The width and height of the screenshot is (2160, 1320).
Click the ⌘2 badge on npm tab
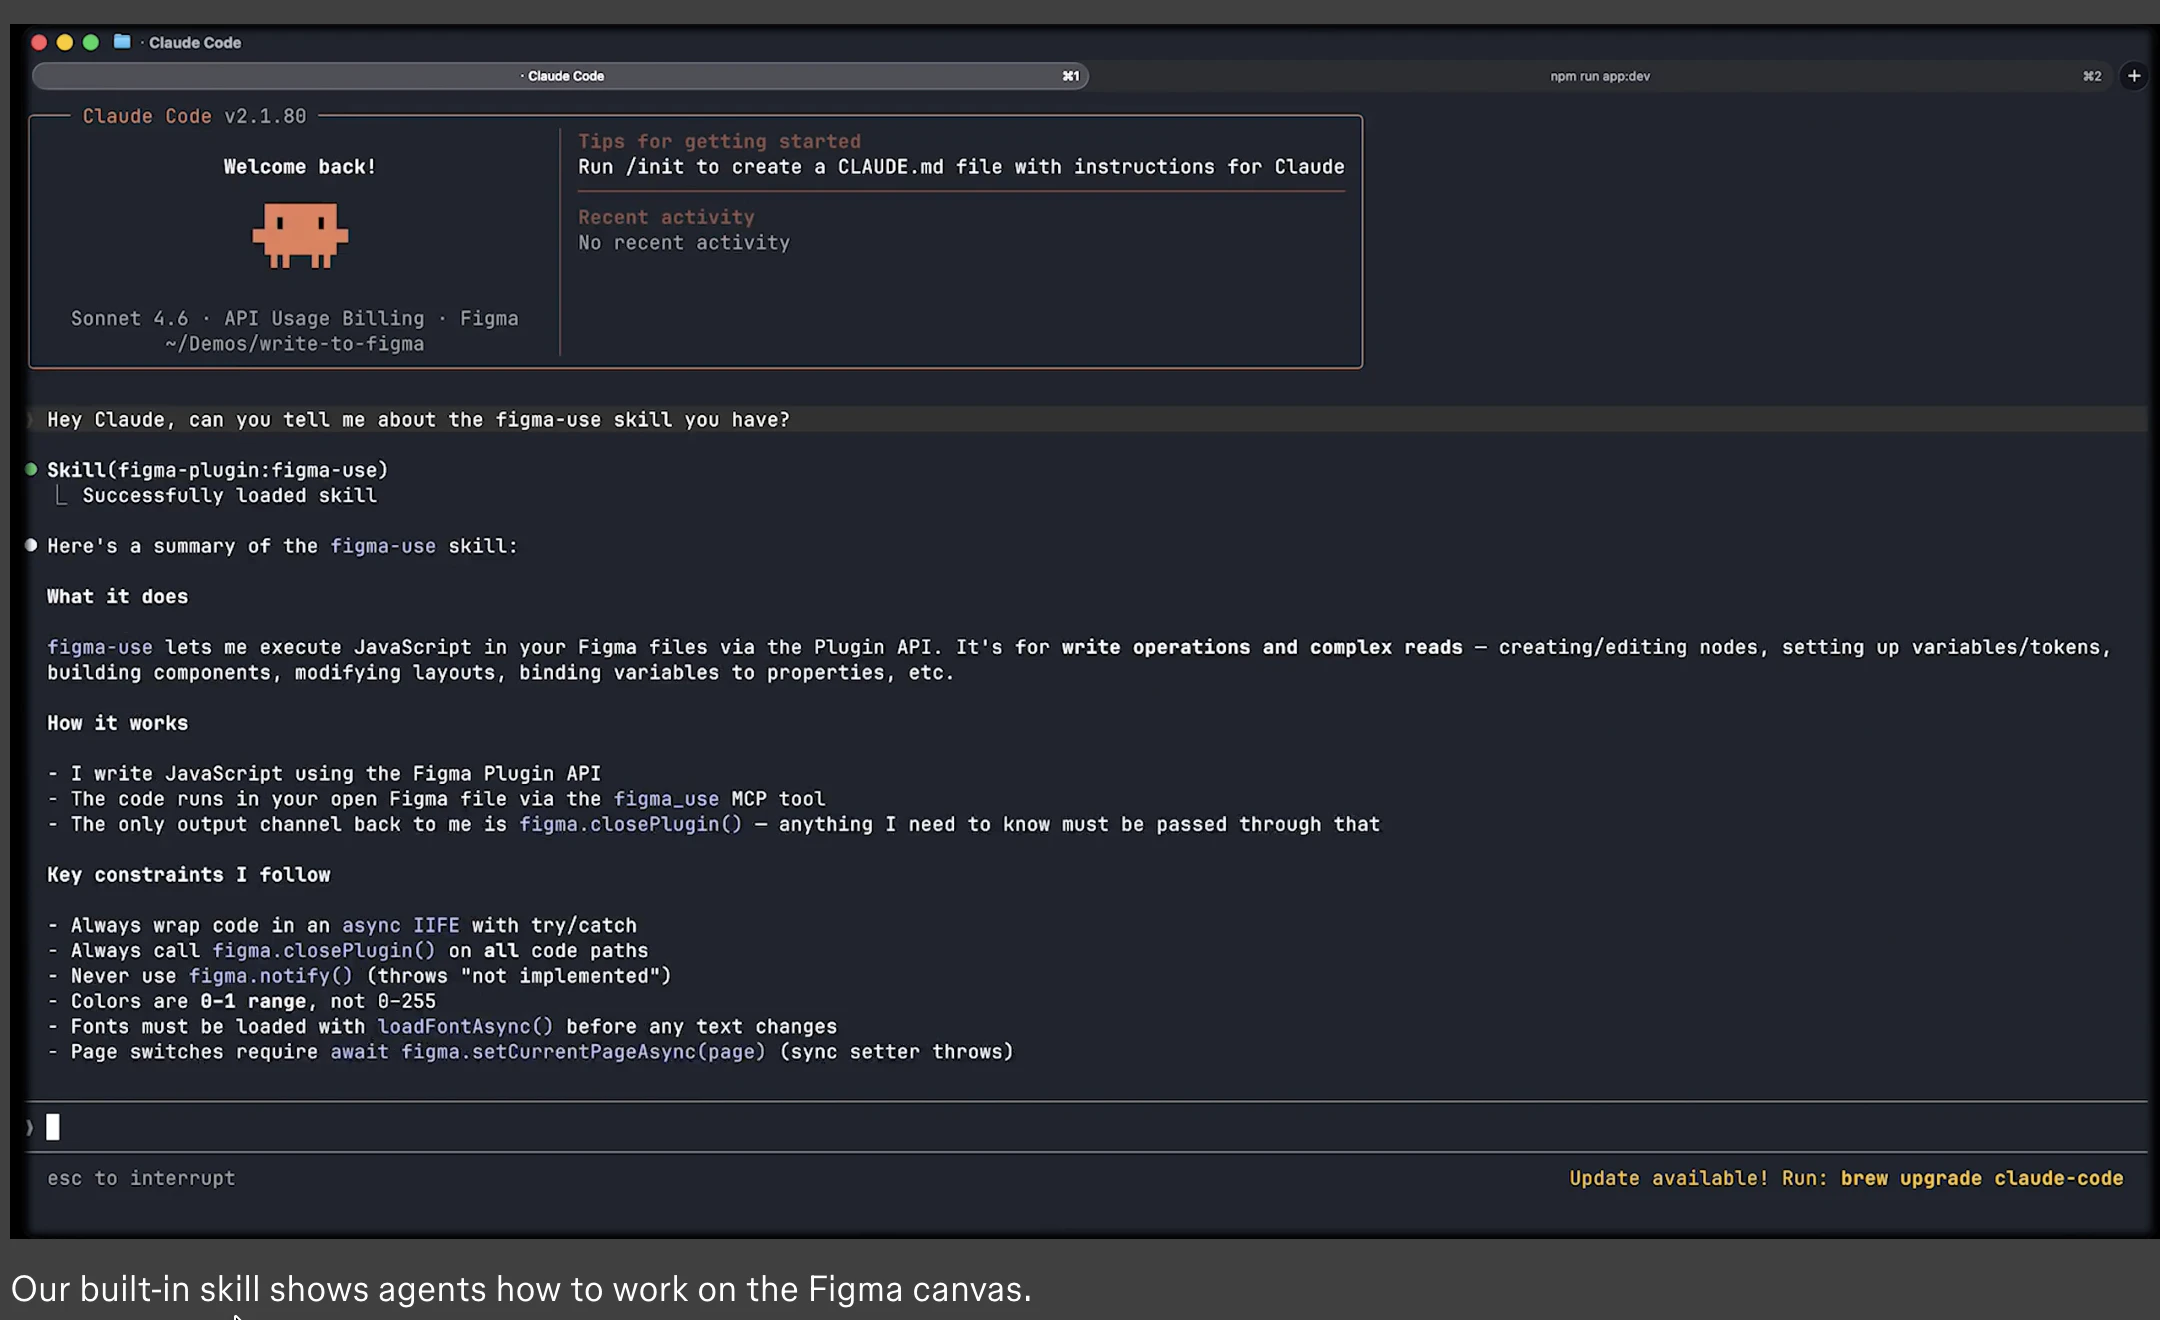(x=2092, y=75)
